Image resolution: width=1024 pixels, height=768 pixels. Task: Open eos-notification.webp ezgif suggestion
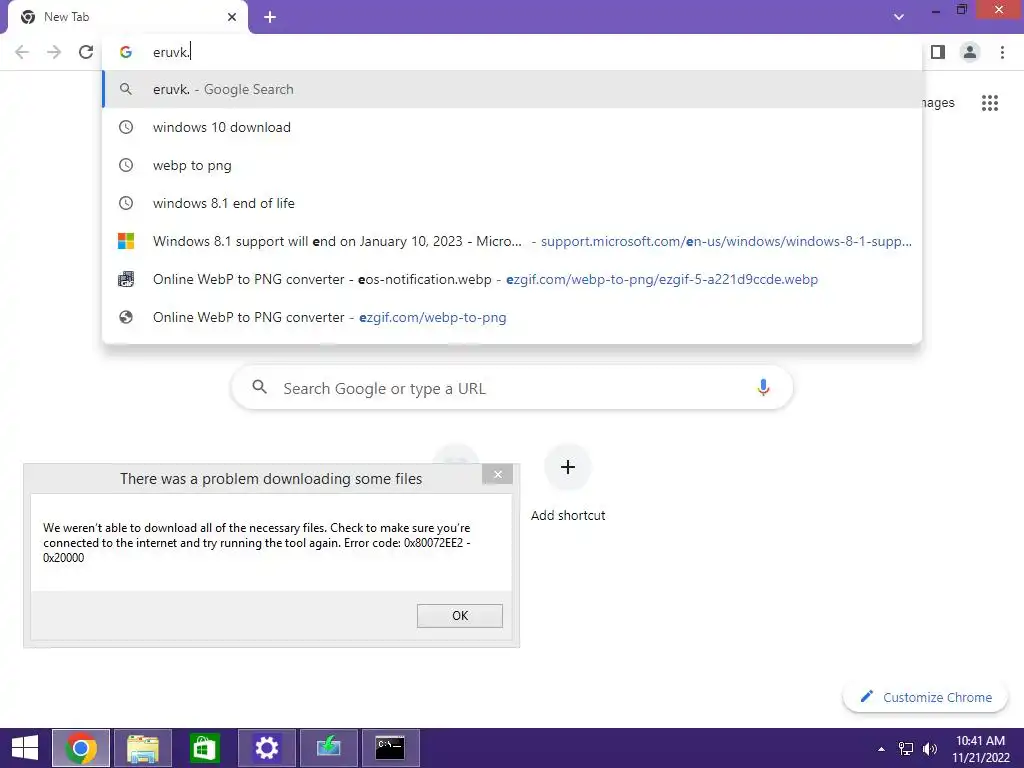click(x=512, y=279)
